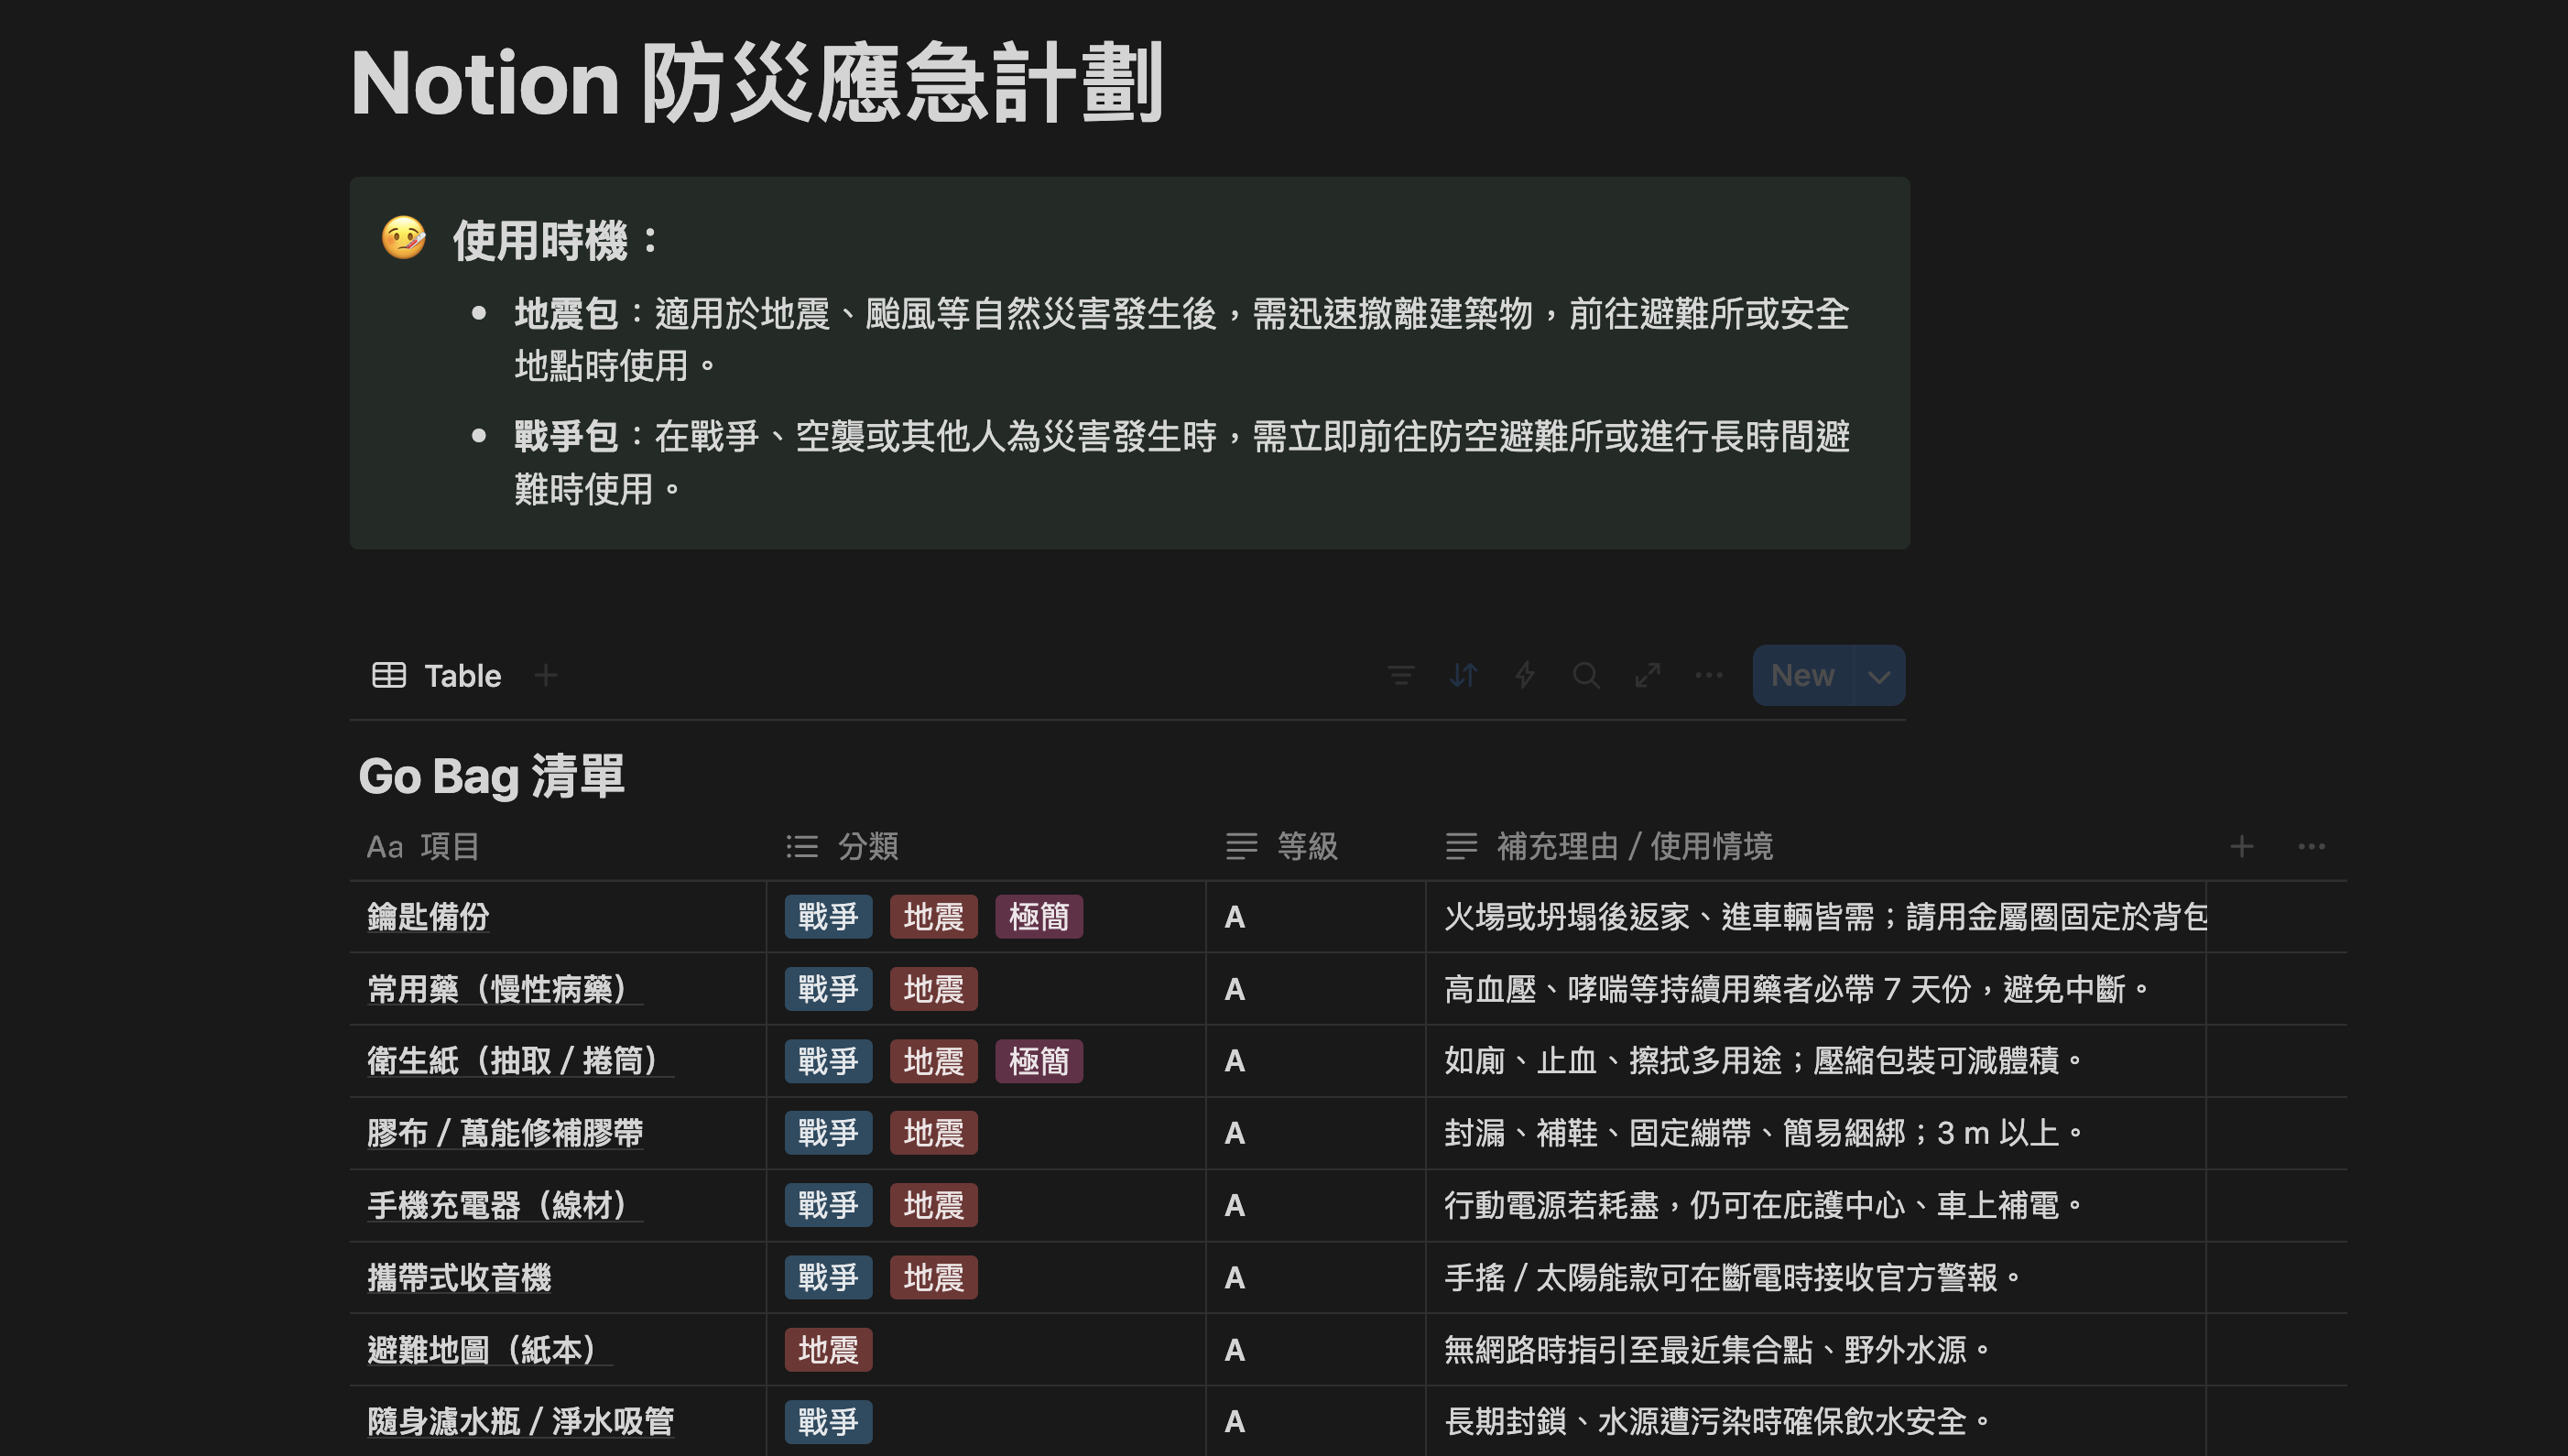Open the table search magnifier icon
This screenshot has height=1456, width=2568.
(x=1586, y=676)
